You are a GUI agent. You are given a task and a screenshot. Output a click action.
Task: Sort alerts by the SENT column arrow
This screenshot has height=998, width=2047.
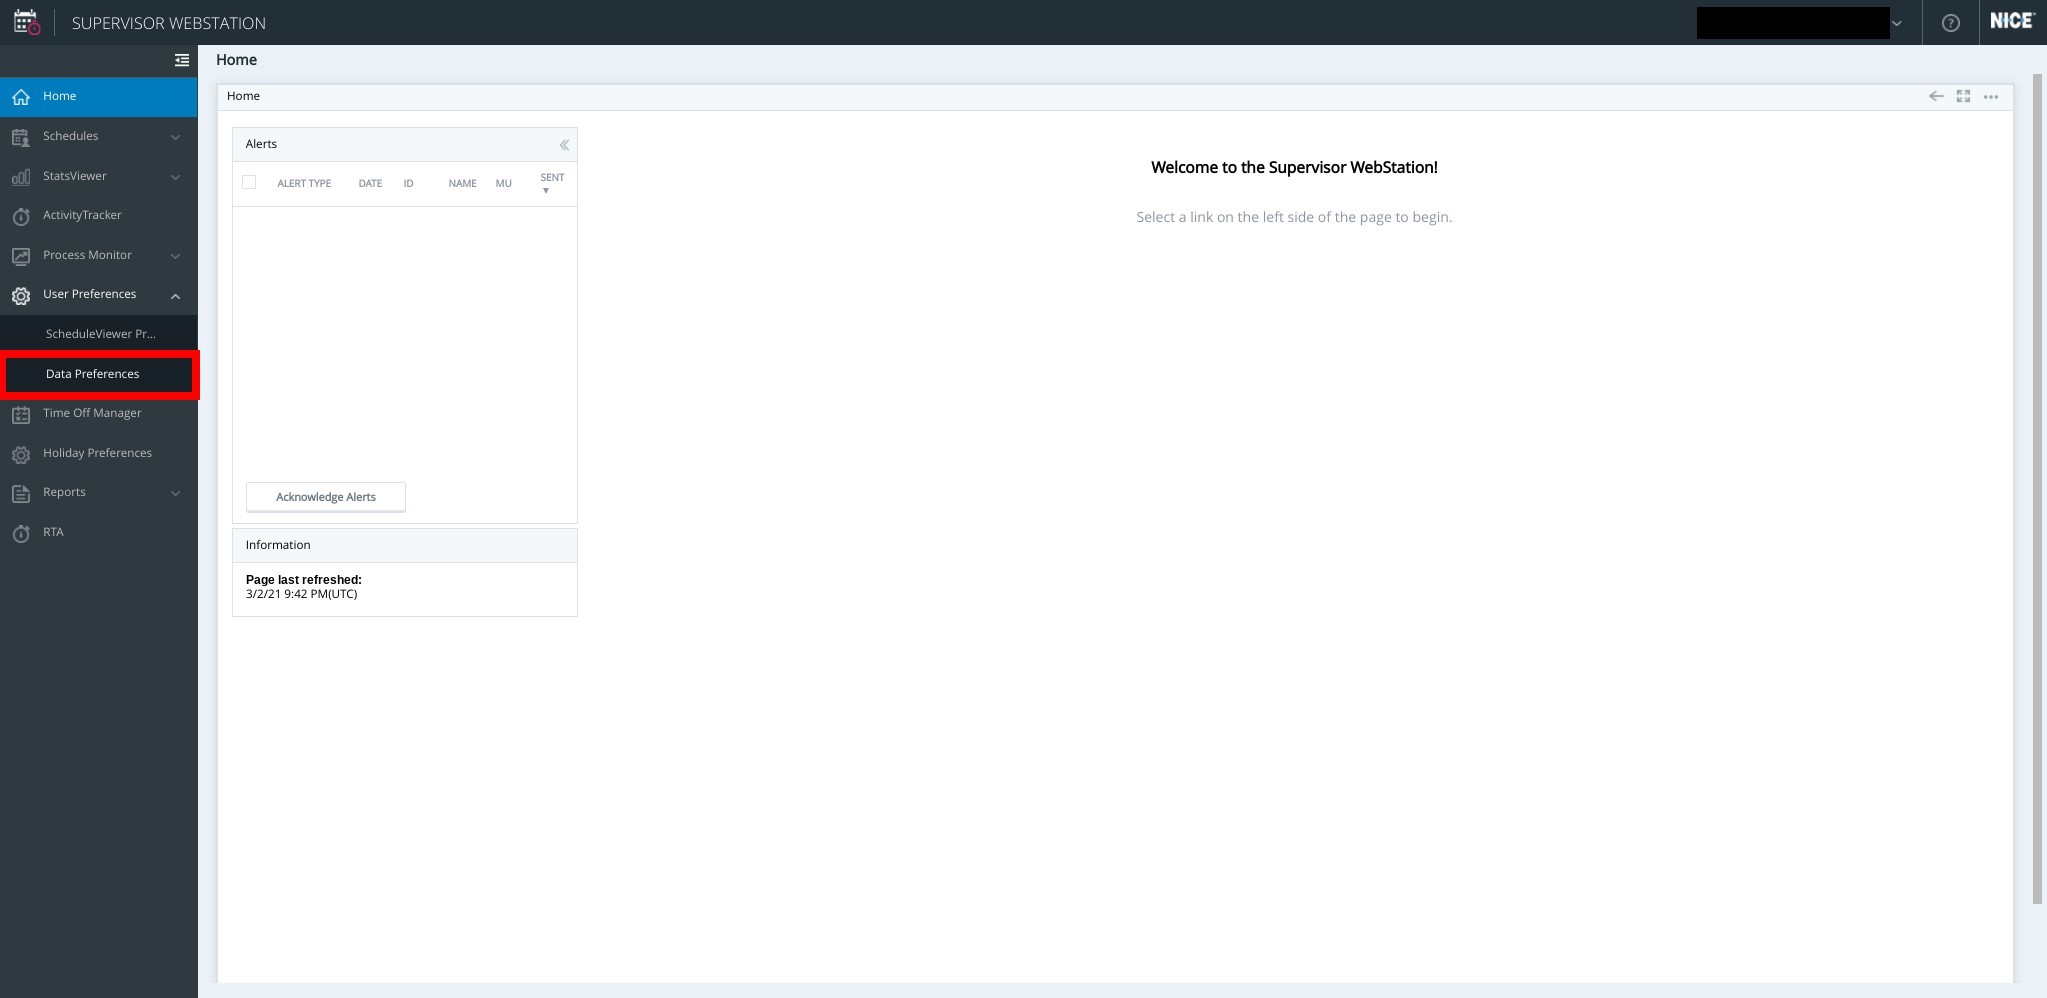(546, 191)
